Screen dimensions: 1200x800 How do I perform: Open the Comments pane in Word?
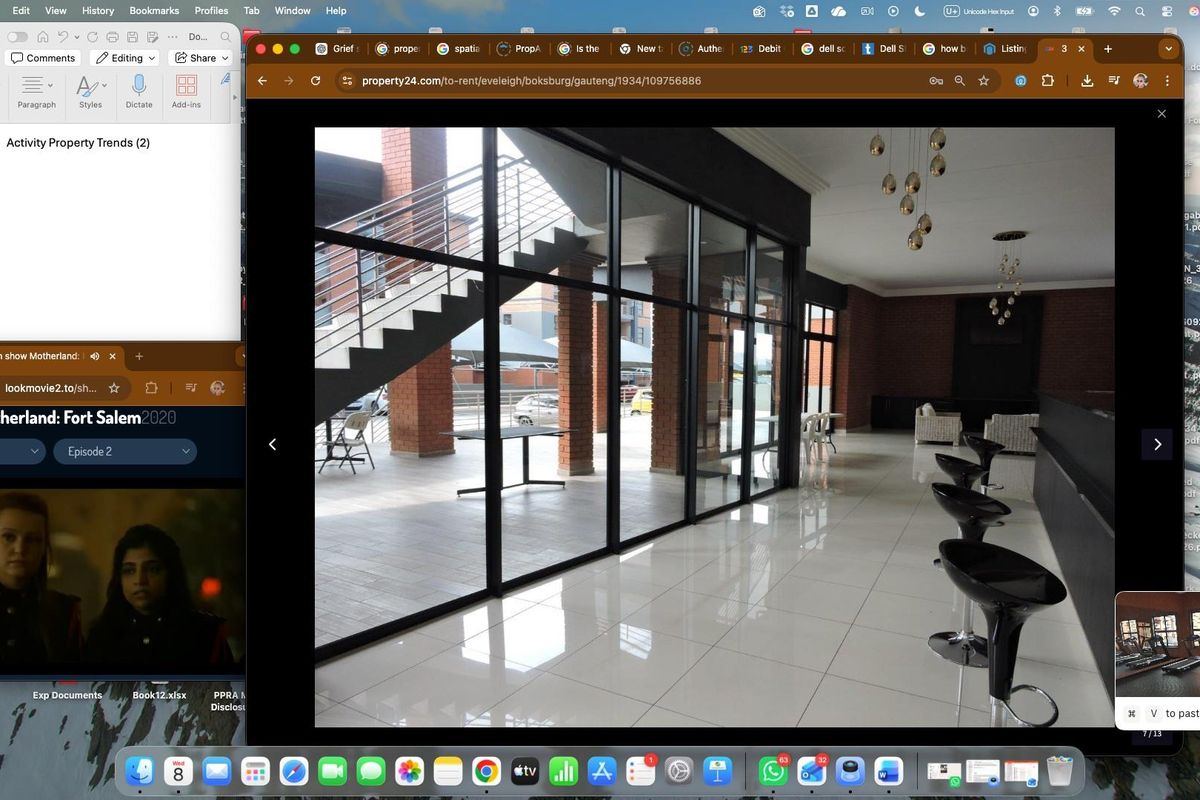(x=43, y=58)
